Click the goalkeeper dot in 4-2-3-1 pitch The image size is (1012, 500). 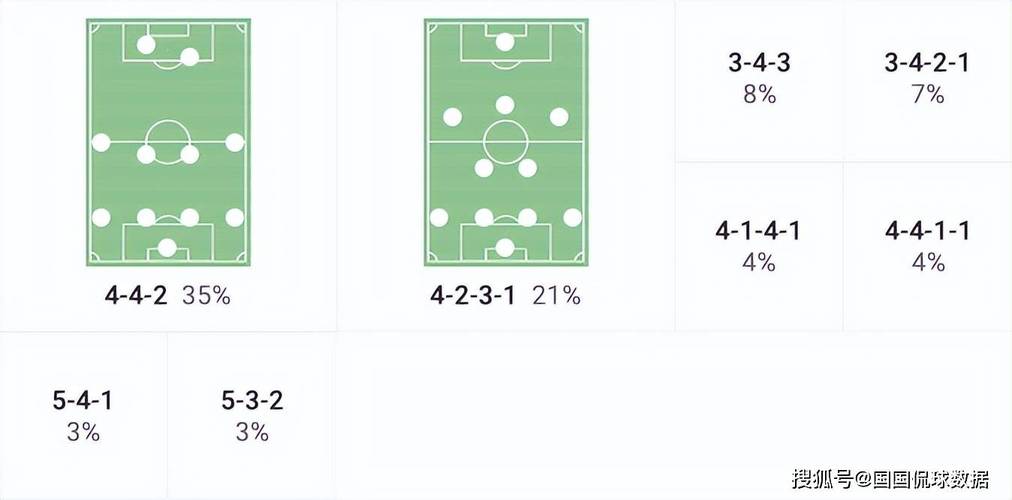[x=505, y=248]
